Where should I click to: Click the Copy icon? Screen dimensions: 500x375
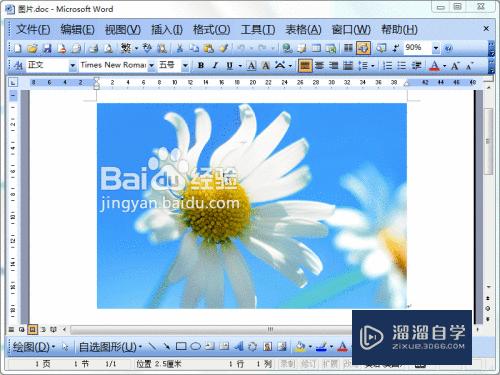194,49
